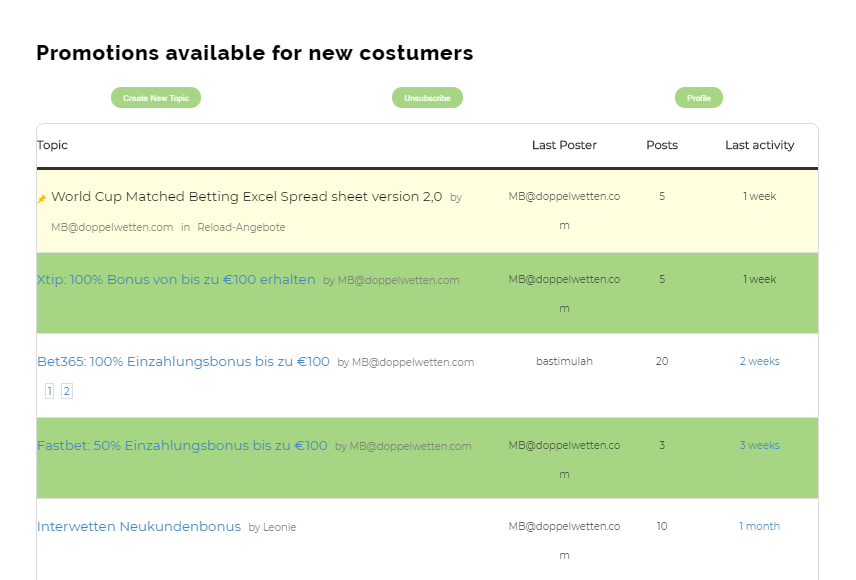
Task: Open World Cup Matched Betting Excel topic
Action: 246,197
